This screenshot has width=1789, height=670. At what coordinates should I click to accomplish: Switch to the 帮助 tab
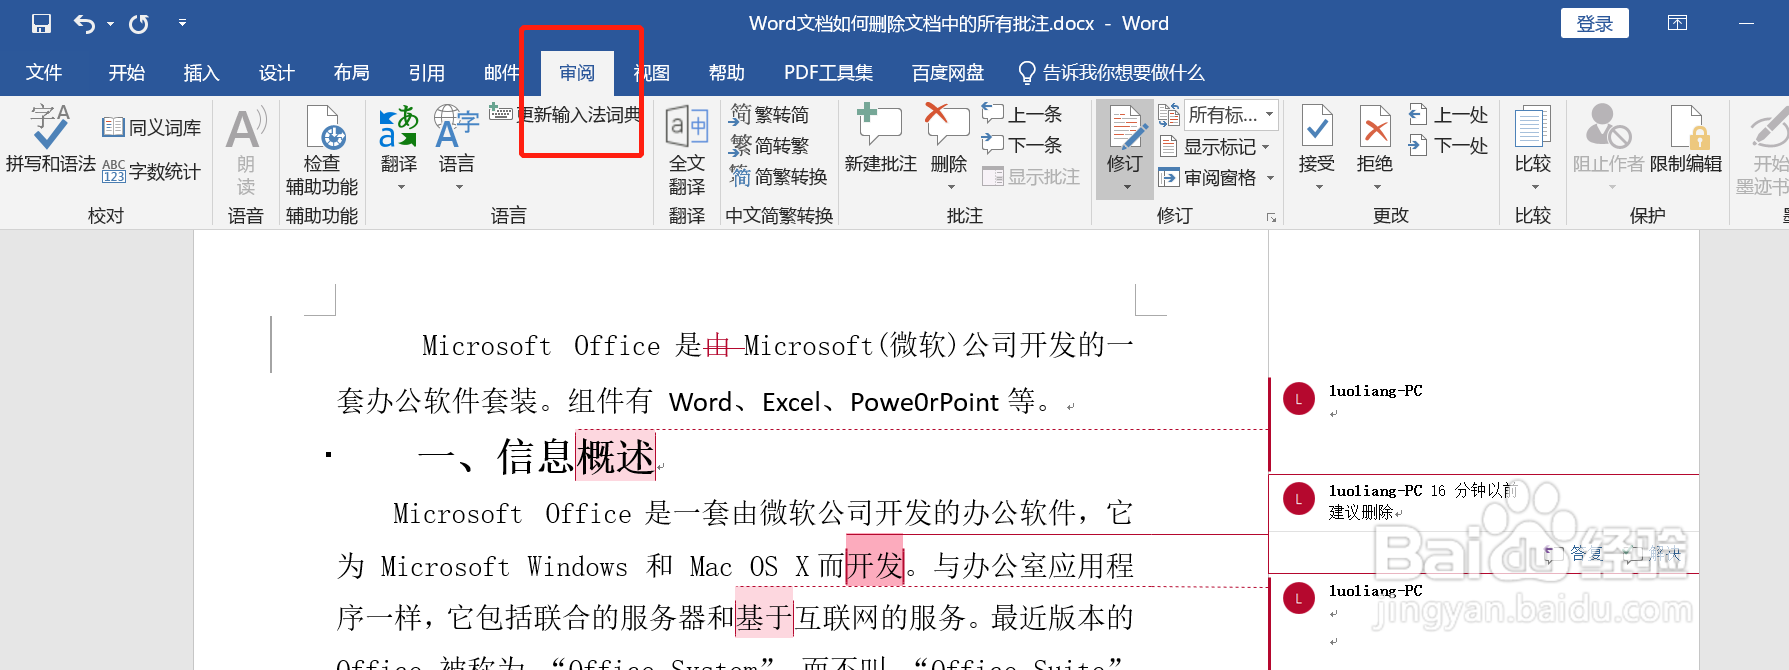(727, 72)
